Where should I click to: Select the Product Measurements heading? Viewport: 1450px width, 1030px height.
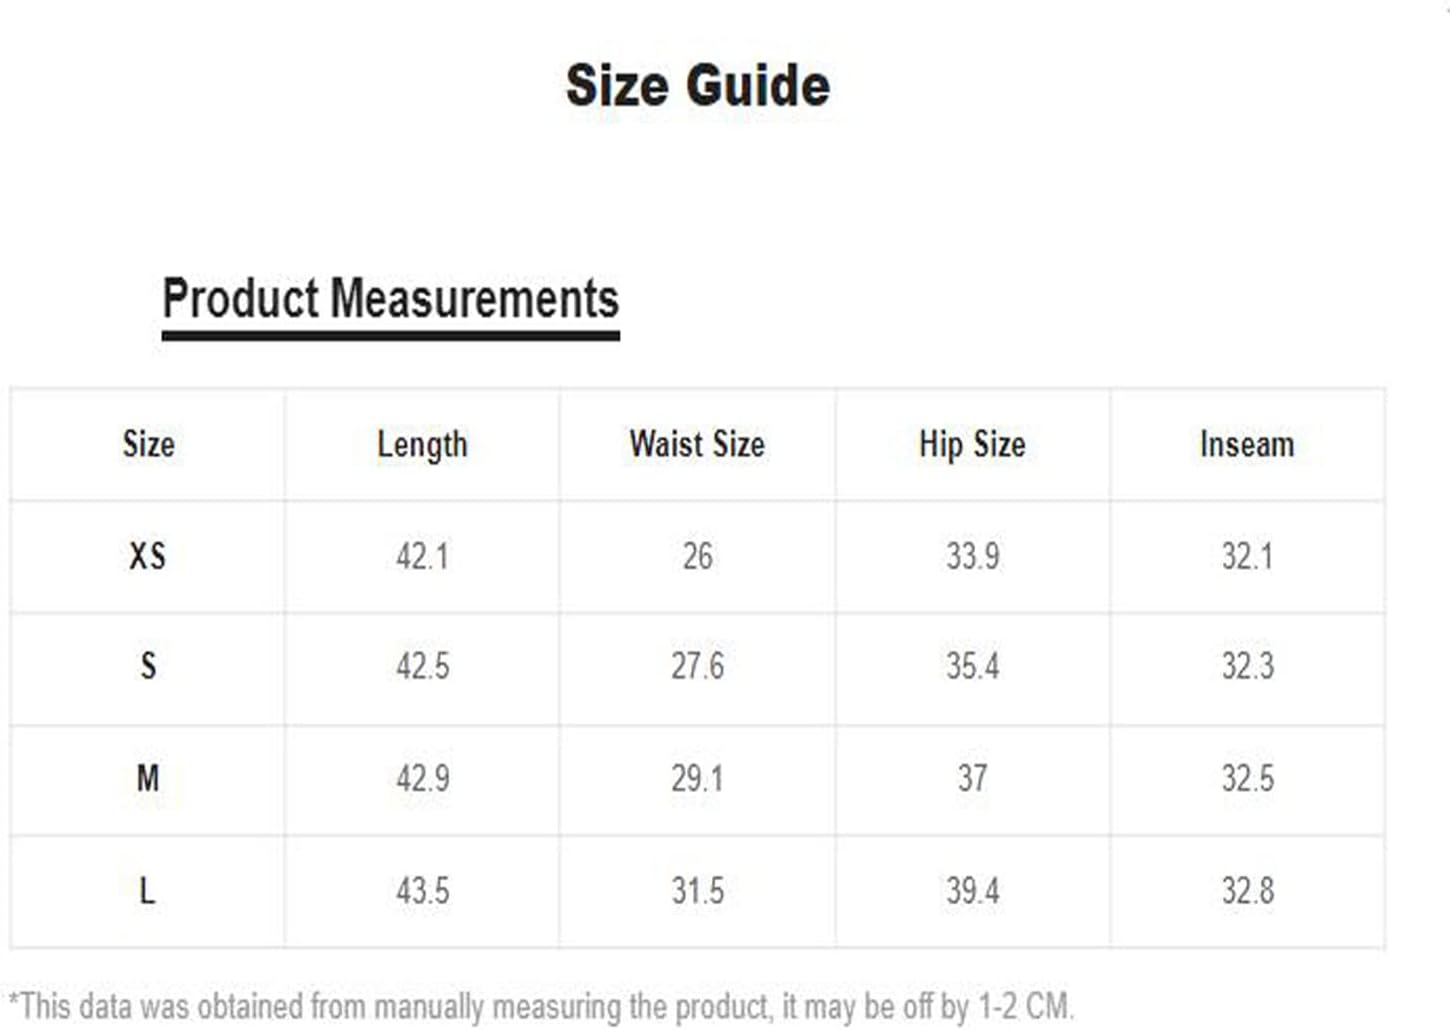click(x=391, y=299)
